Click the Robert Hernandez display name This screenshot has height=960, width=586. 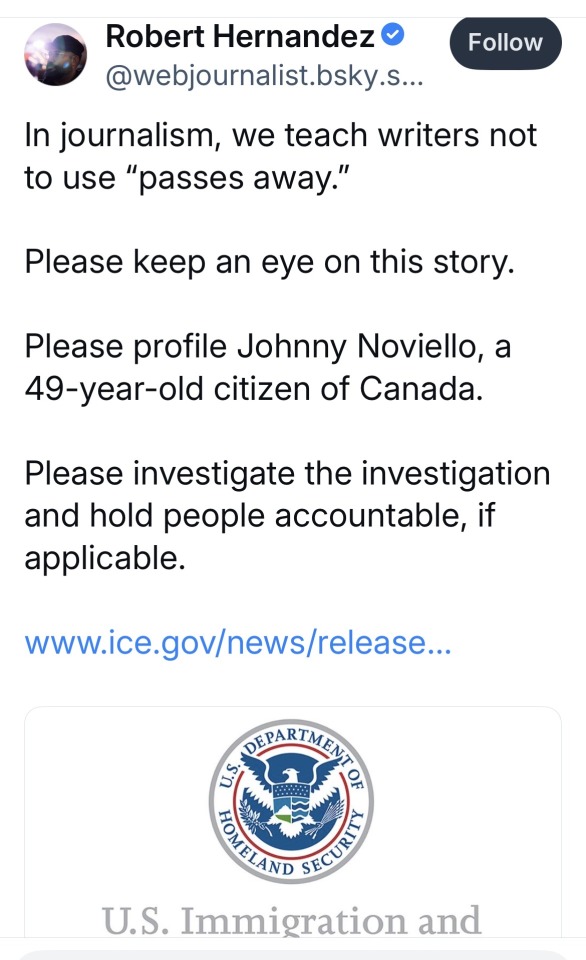[240, 36]
